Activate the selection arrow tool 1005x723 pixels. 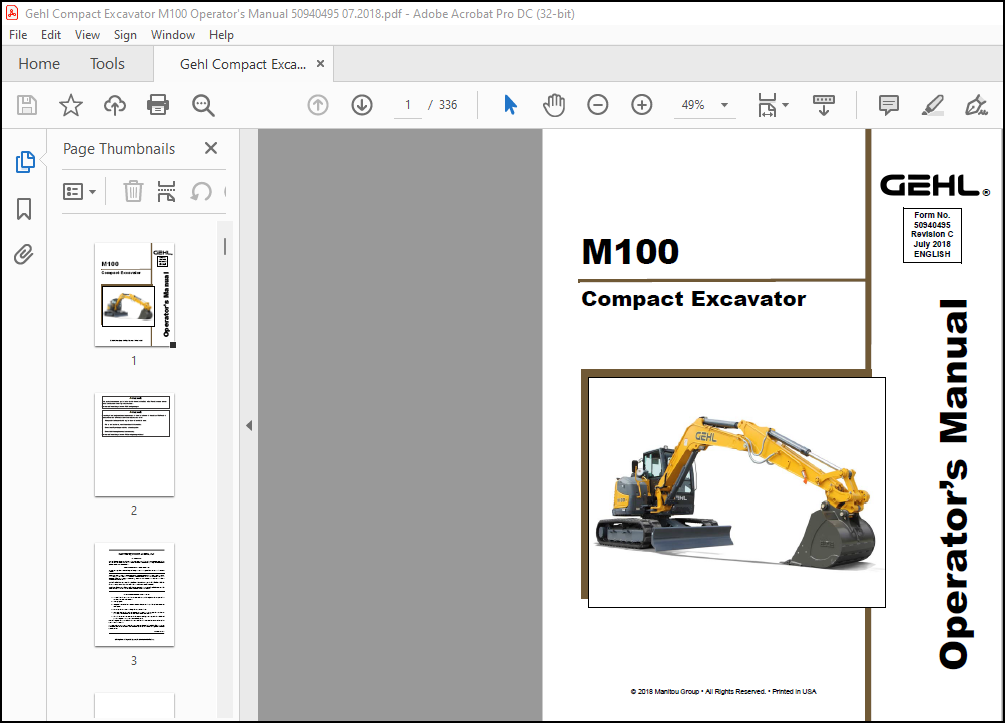pyautogui.click(x=510, y=104)
